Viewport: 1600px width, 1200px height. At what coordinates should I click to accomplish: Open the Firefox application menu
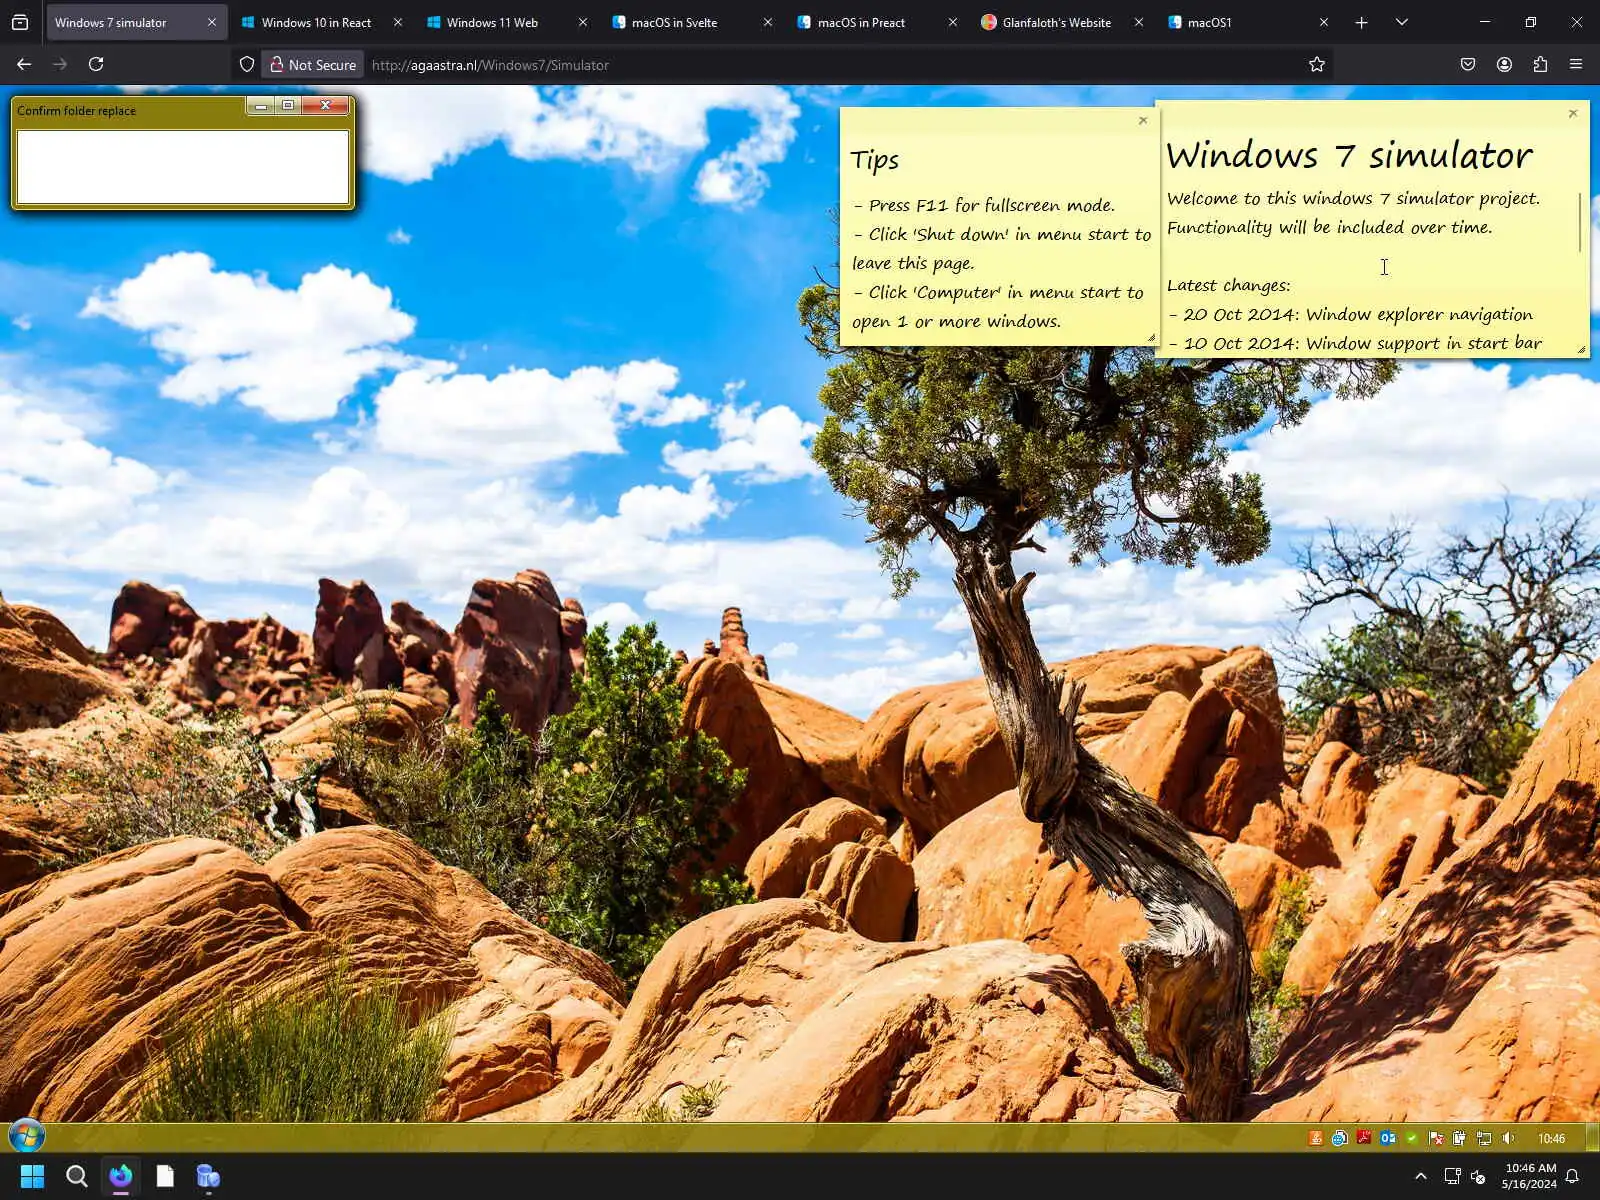[x=1576, y=64]
